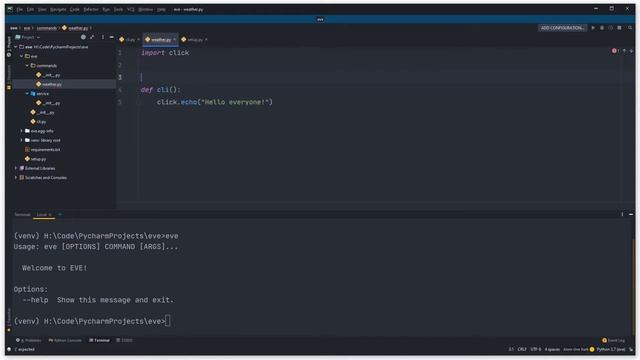Click the Atom One Dark theme indicator in the status bar
This screenshot has width=640, height=360.
pyautogui.click(x=576, y=349)
